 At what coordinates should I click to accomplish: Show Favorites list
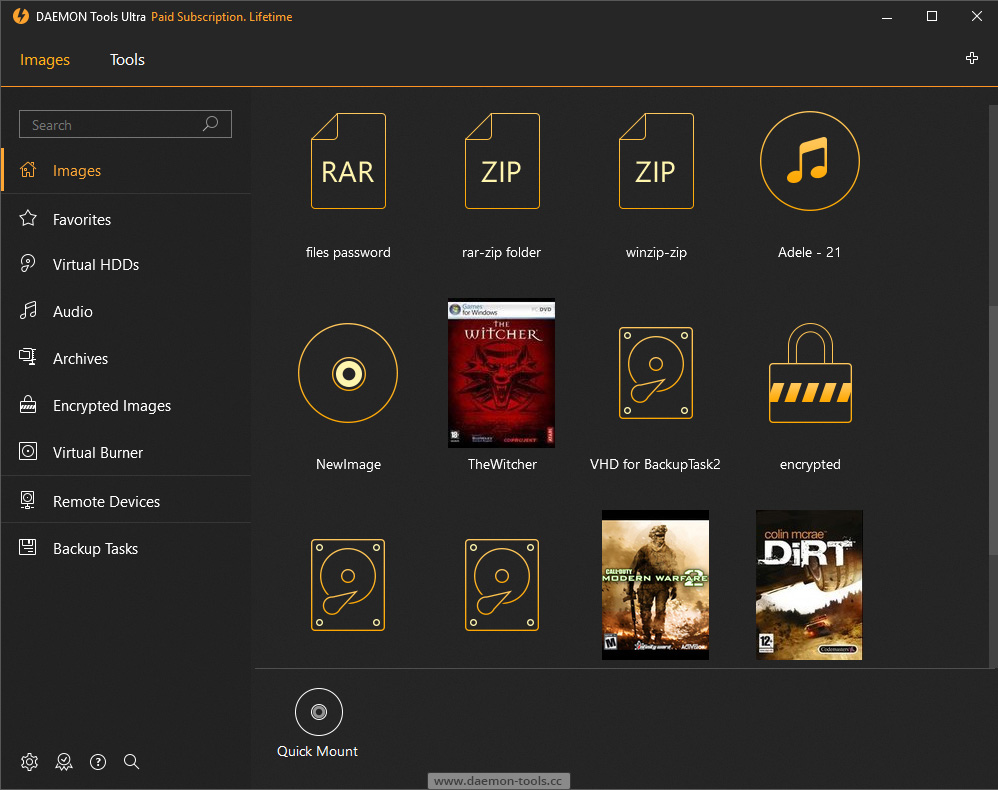(x=82, y=219)
